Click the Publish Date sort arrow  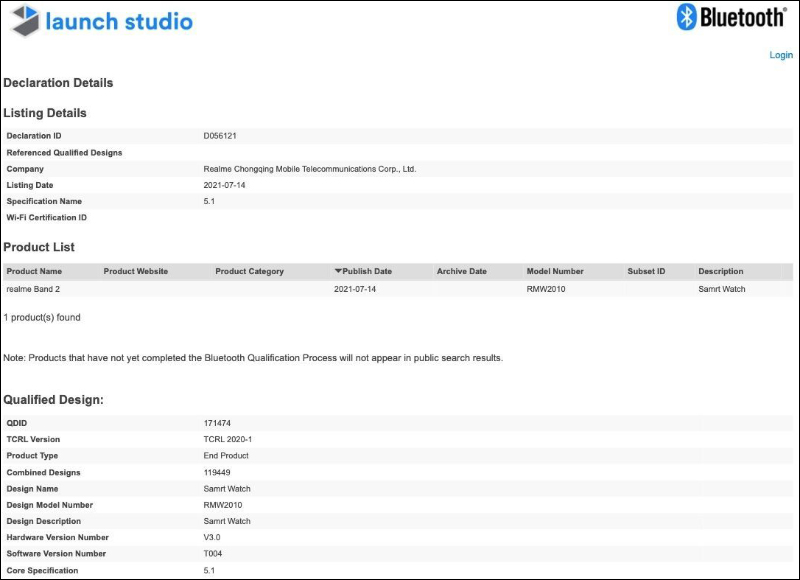[x=338, y=271]
